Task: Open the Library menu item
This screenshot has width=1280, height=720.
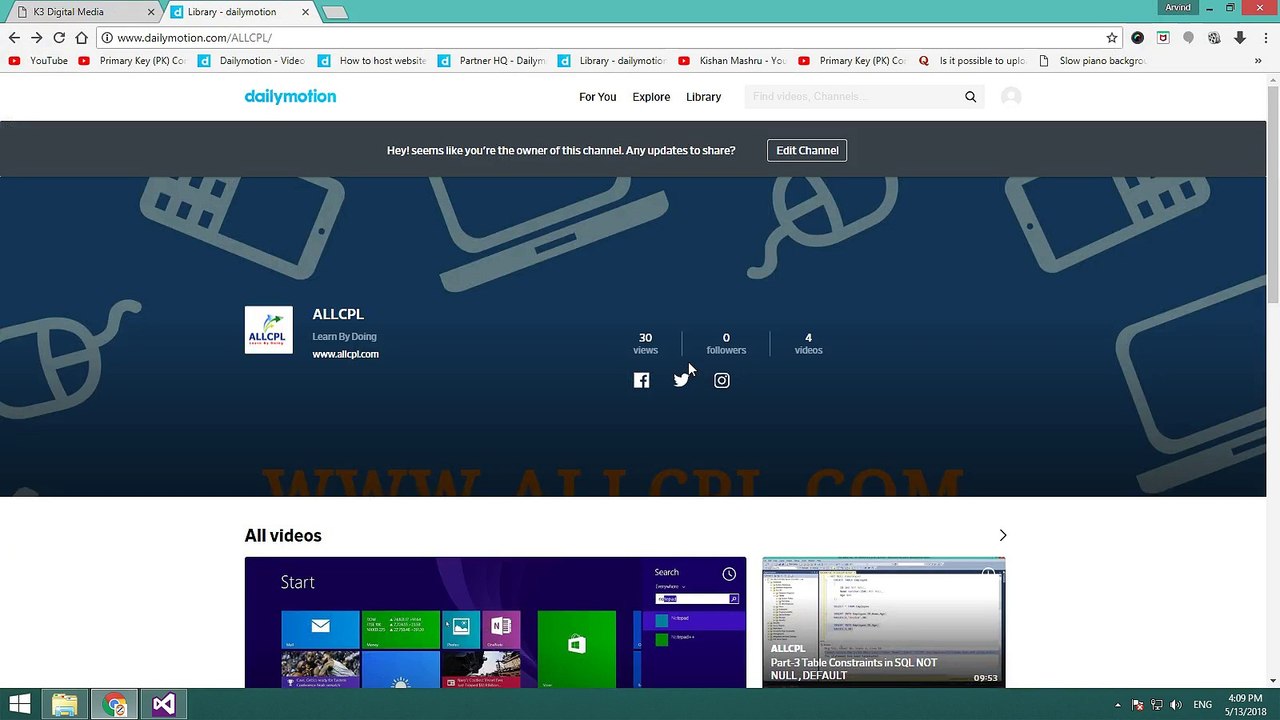Action: click(x=703, y=97)
